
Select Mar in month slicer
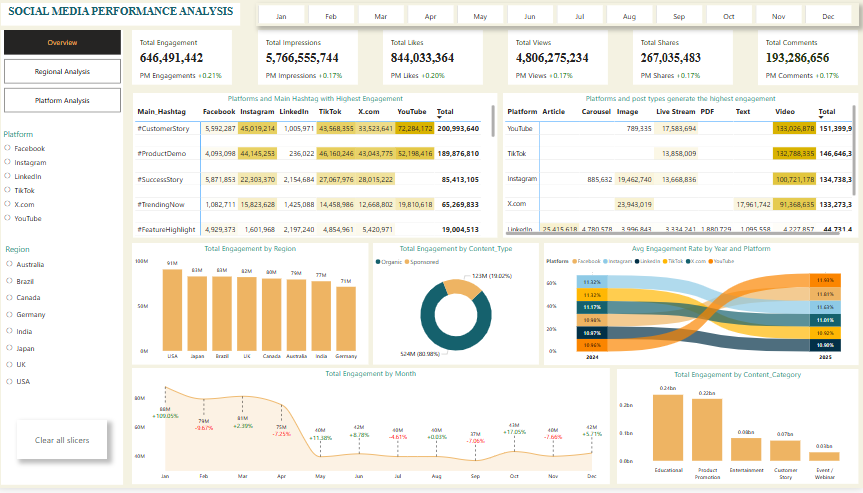(381, 17)
